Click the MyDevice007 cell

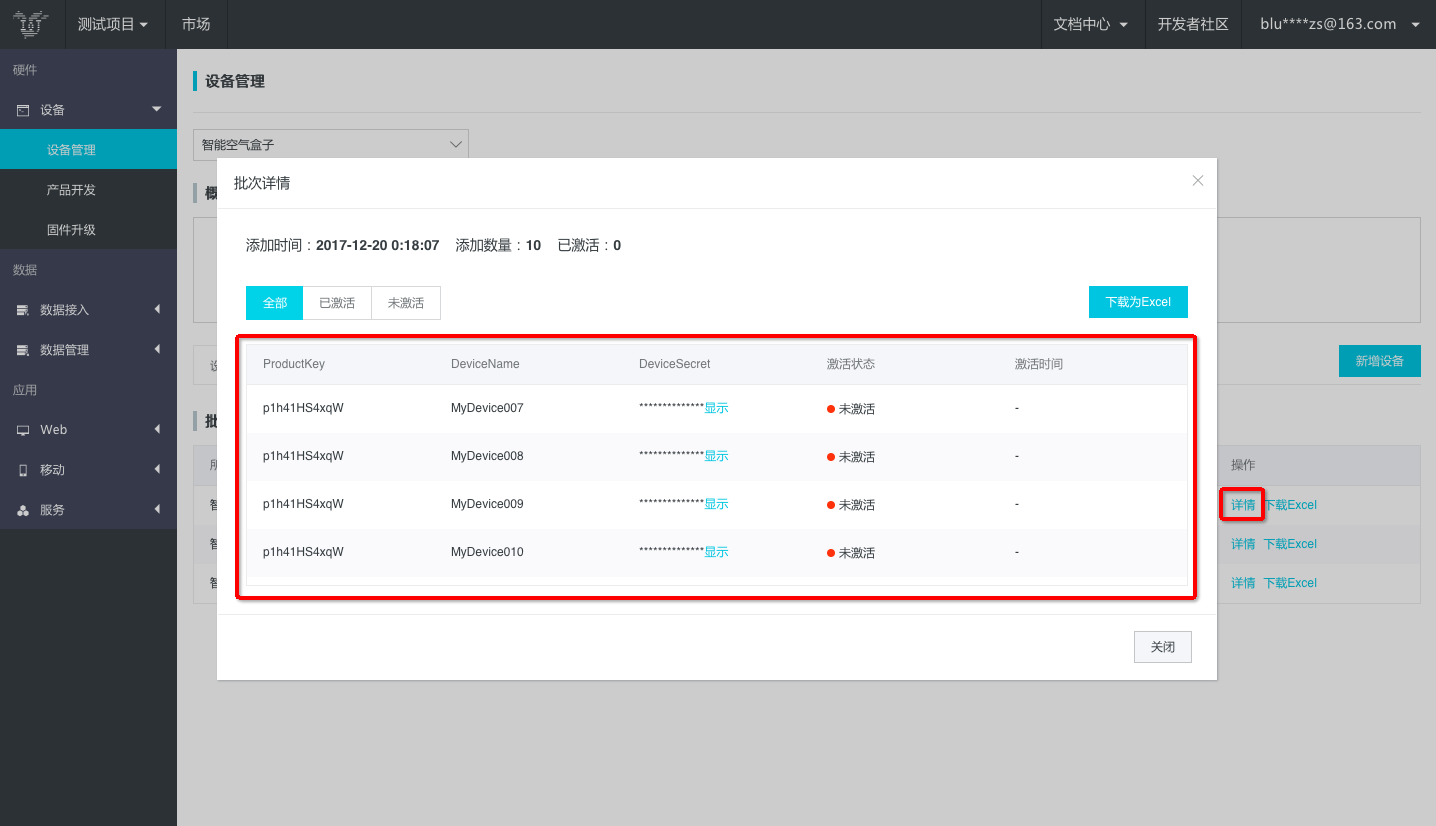487,408
